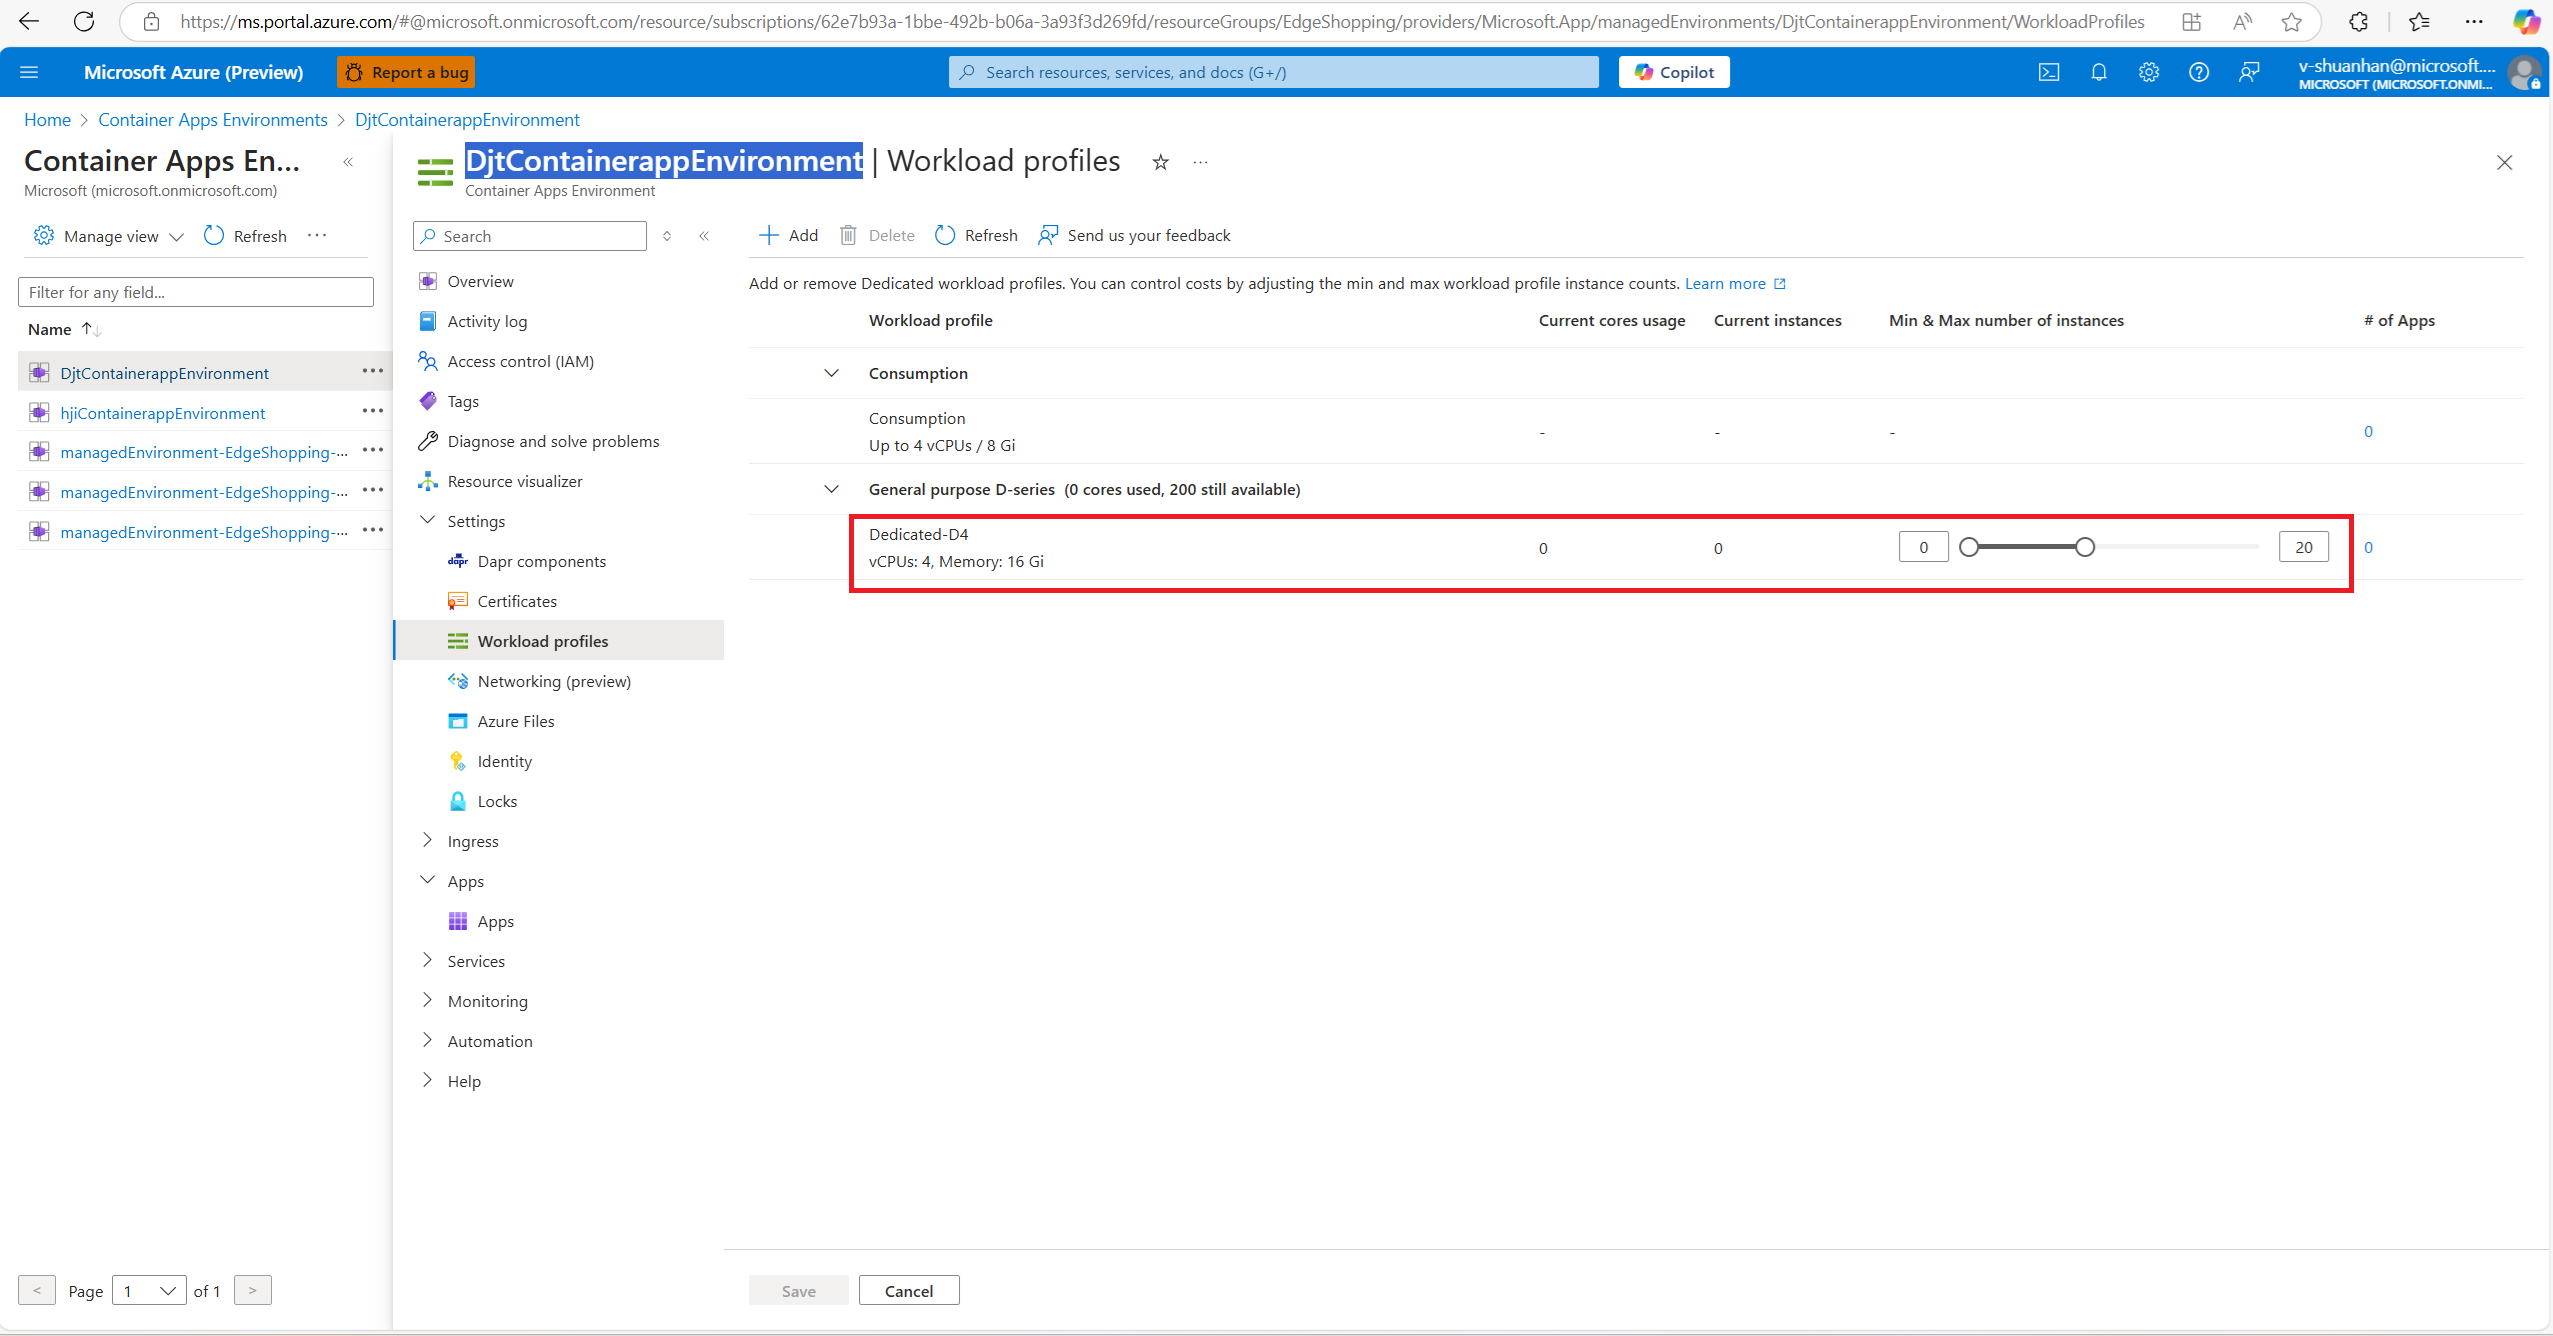Click the search resources box

pos(1273,72)
